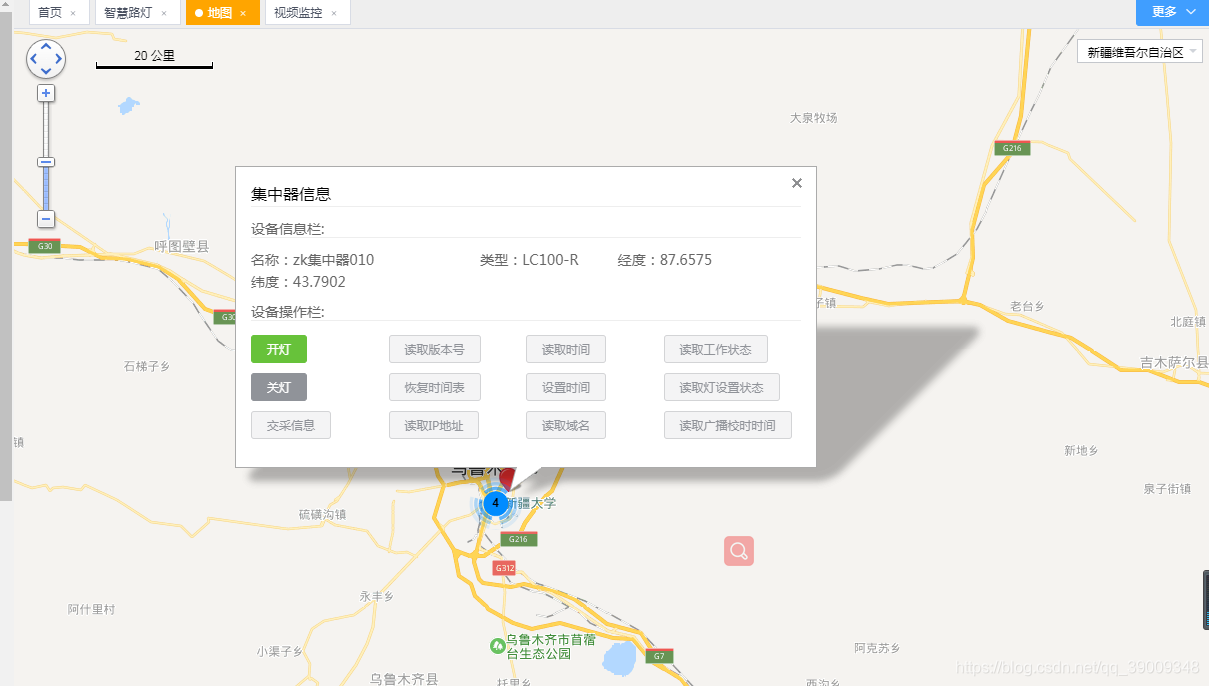Close the 地图 tab with its x
The width and height of the screenshot is (1209, 686).
coord(243,13)
